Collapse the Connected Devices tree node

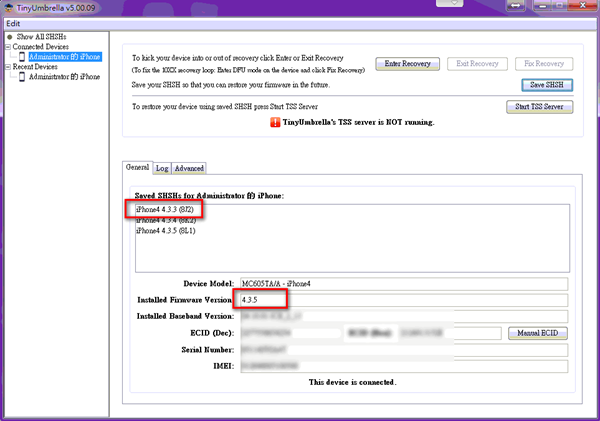[8, 47]
